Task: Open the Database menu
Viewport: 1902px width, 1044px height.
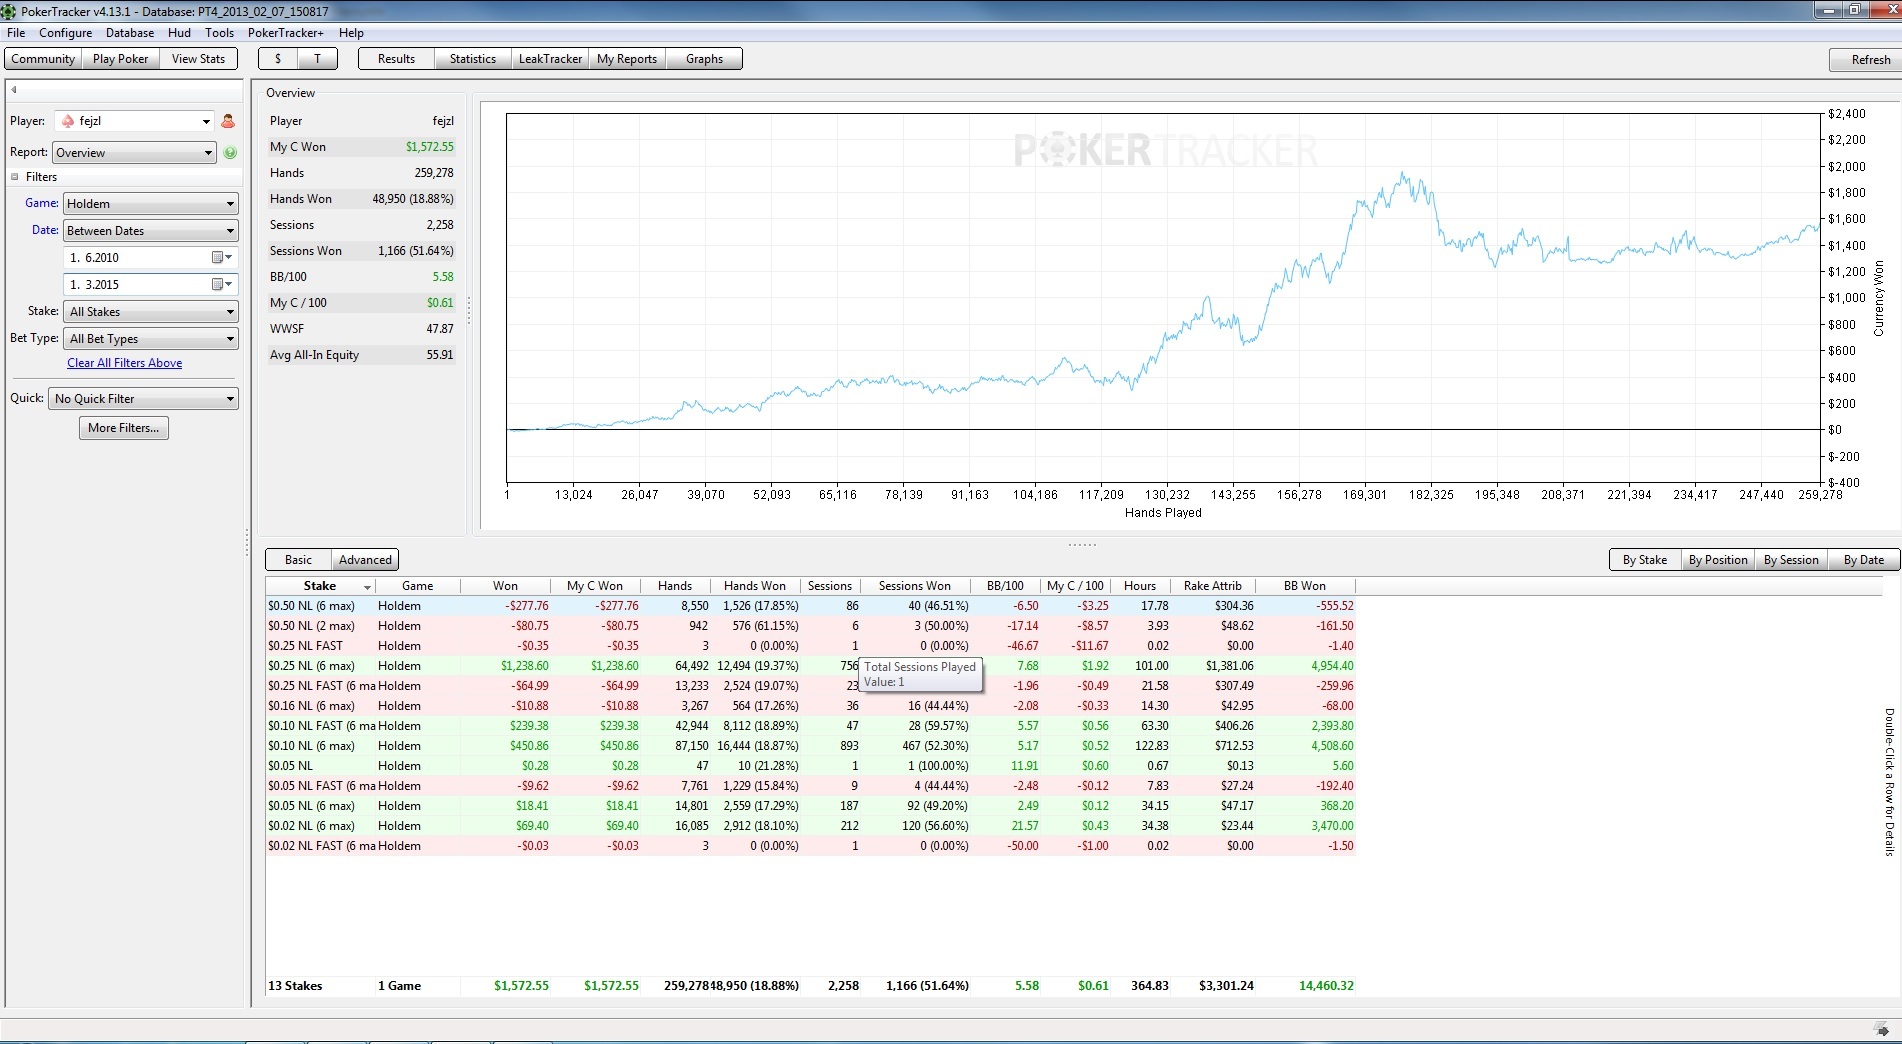Action: (x=130, y=33)
